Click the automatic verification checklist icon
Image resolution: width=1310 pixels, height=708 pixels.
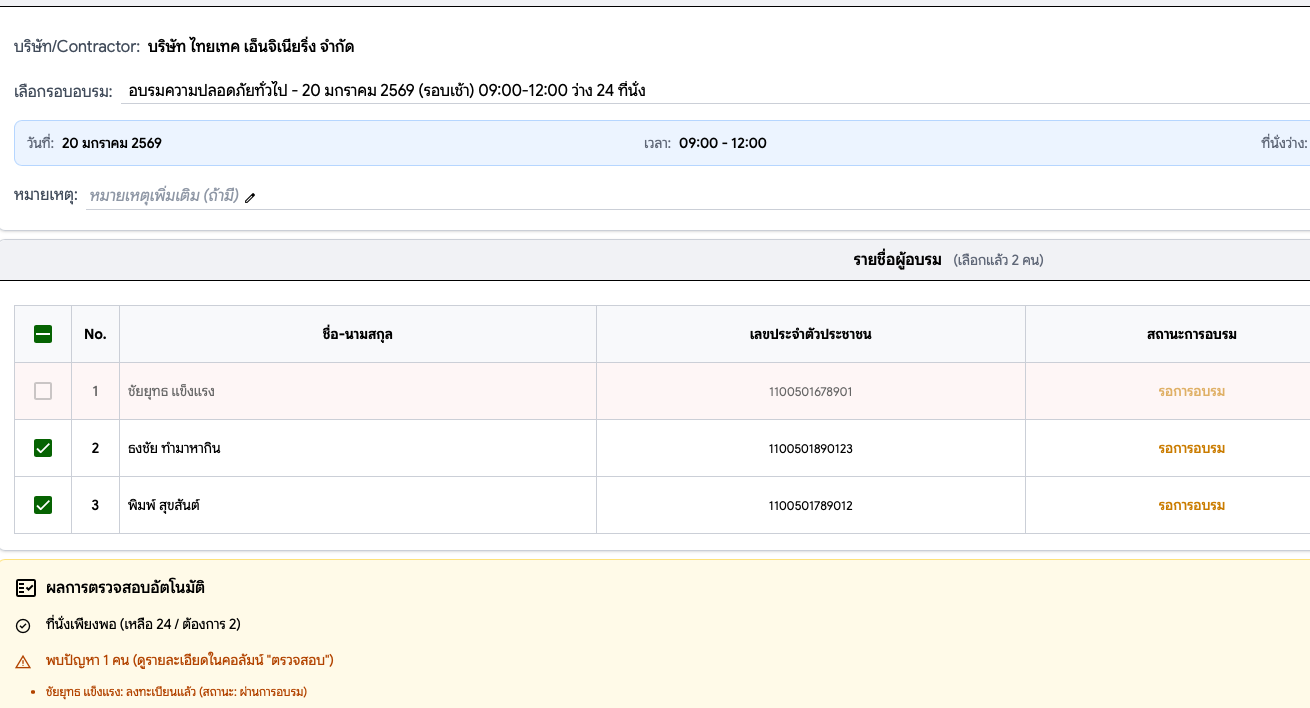(x=26, y=587)
